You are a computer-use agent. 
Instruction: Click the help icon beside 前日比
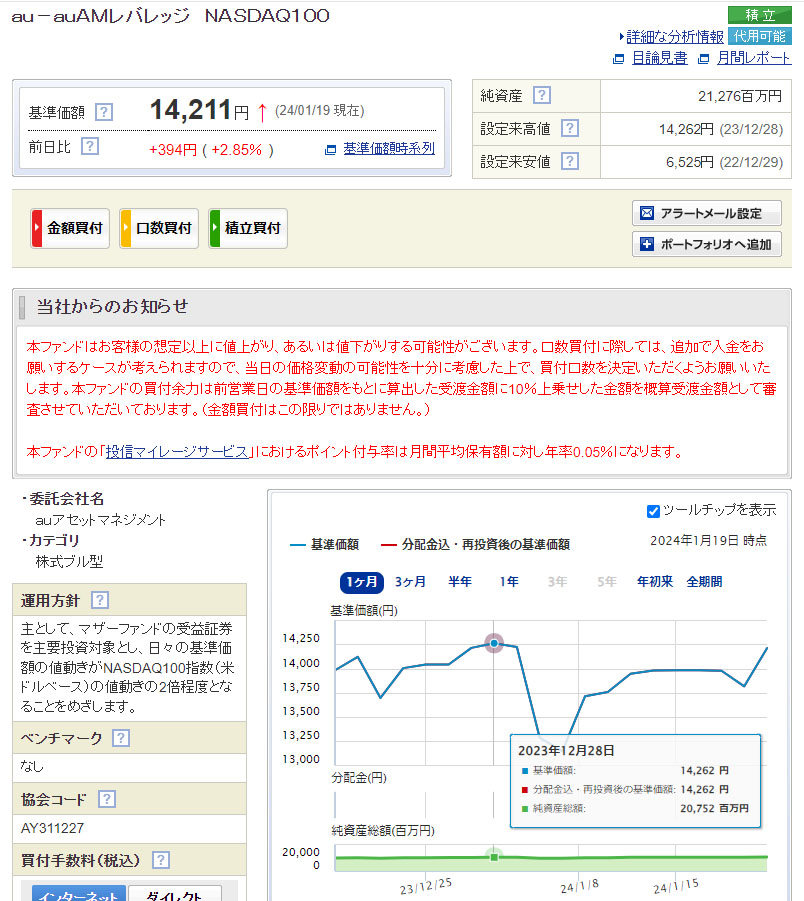[90, 146]
